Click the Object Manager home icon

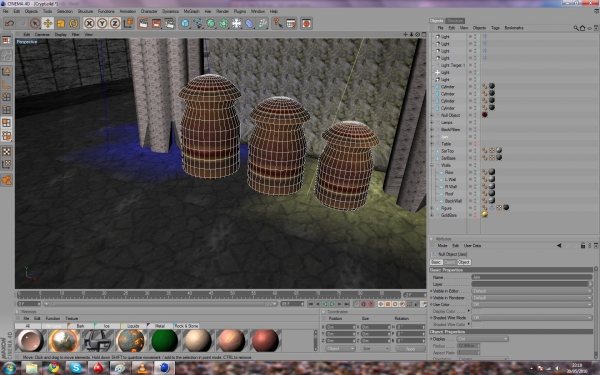tap(582, 28)
